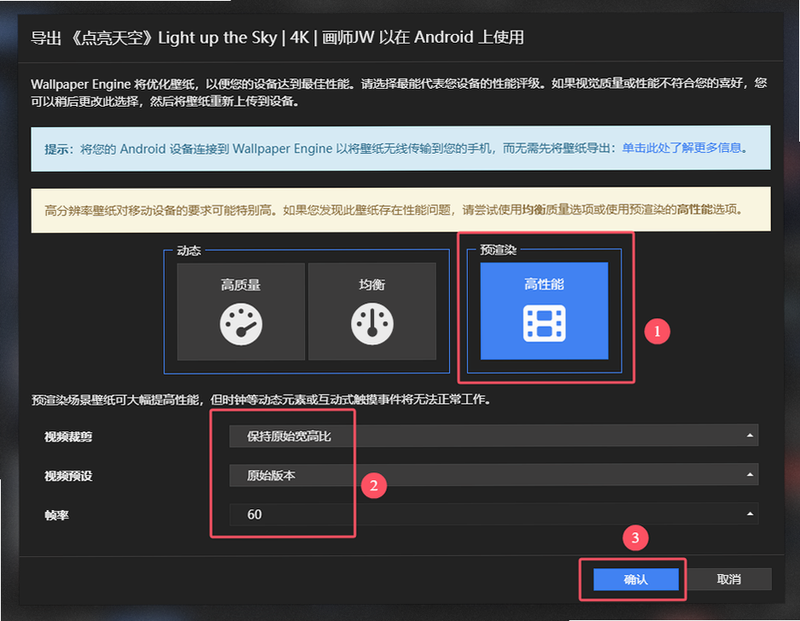
Task: Click the gauge icon under 高质量
Action: [x=241, y=324]
